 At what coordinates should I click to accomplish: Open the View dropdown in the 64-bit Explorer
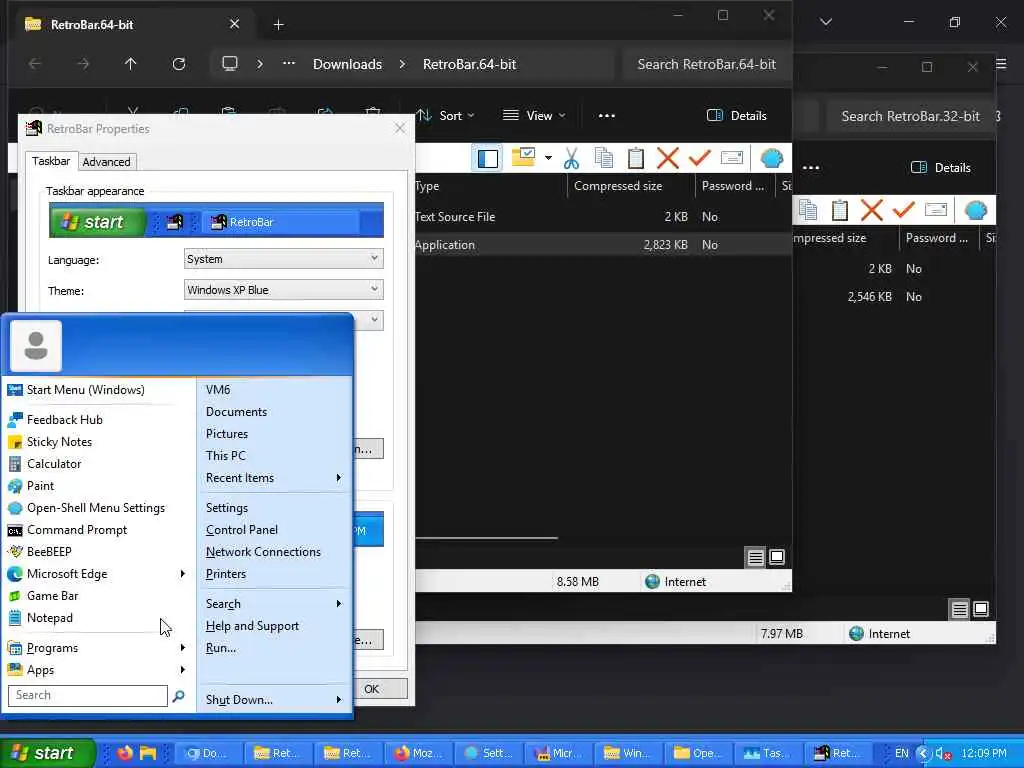tap(534, 116)
